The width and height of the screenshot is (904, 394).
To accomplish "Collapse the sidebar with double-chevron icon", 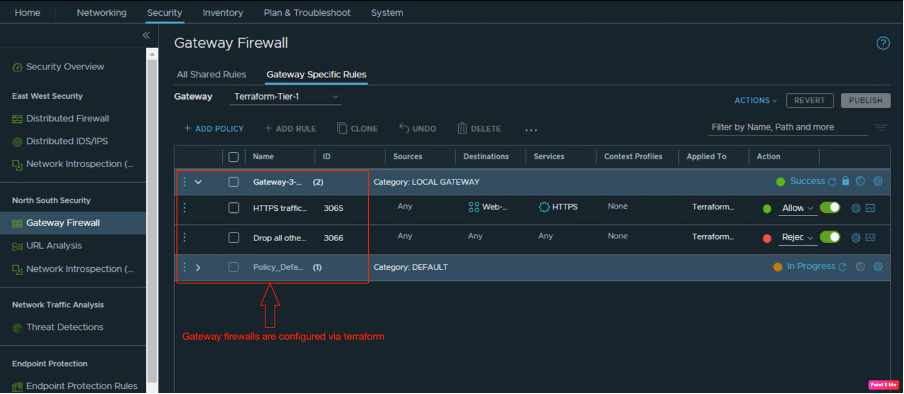I will pyautogui.click(x=146, y=36).
